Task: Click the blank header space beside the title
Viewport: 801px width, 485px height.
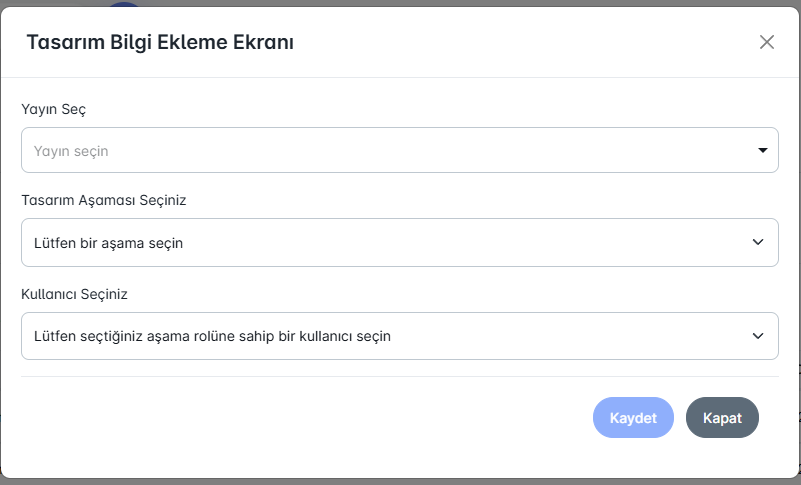Action: click(520, 42)
